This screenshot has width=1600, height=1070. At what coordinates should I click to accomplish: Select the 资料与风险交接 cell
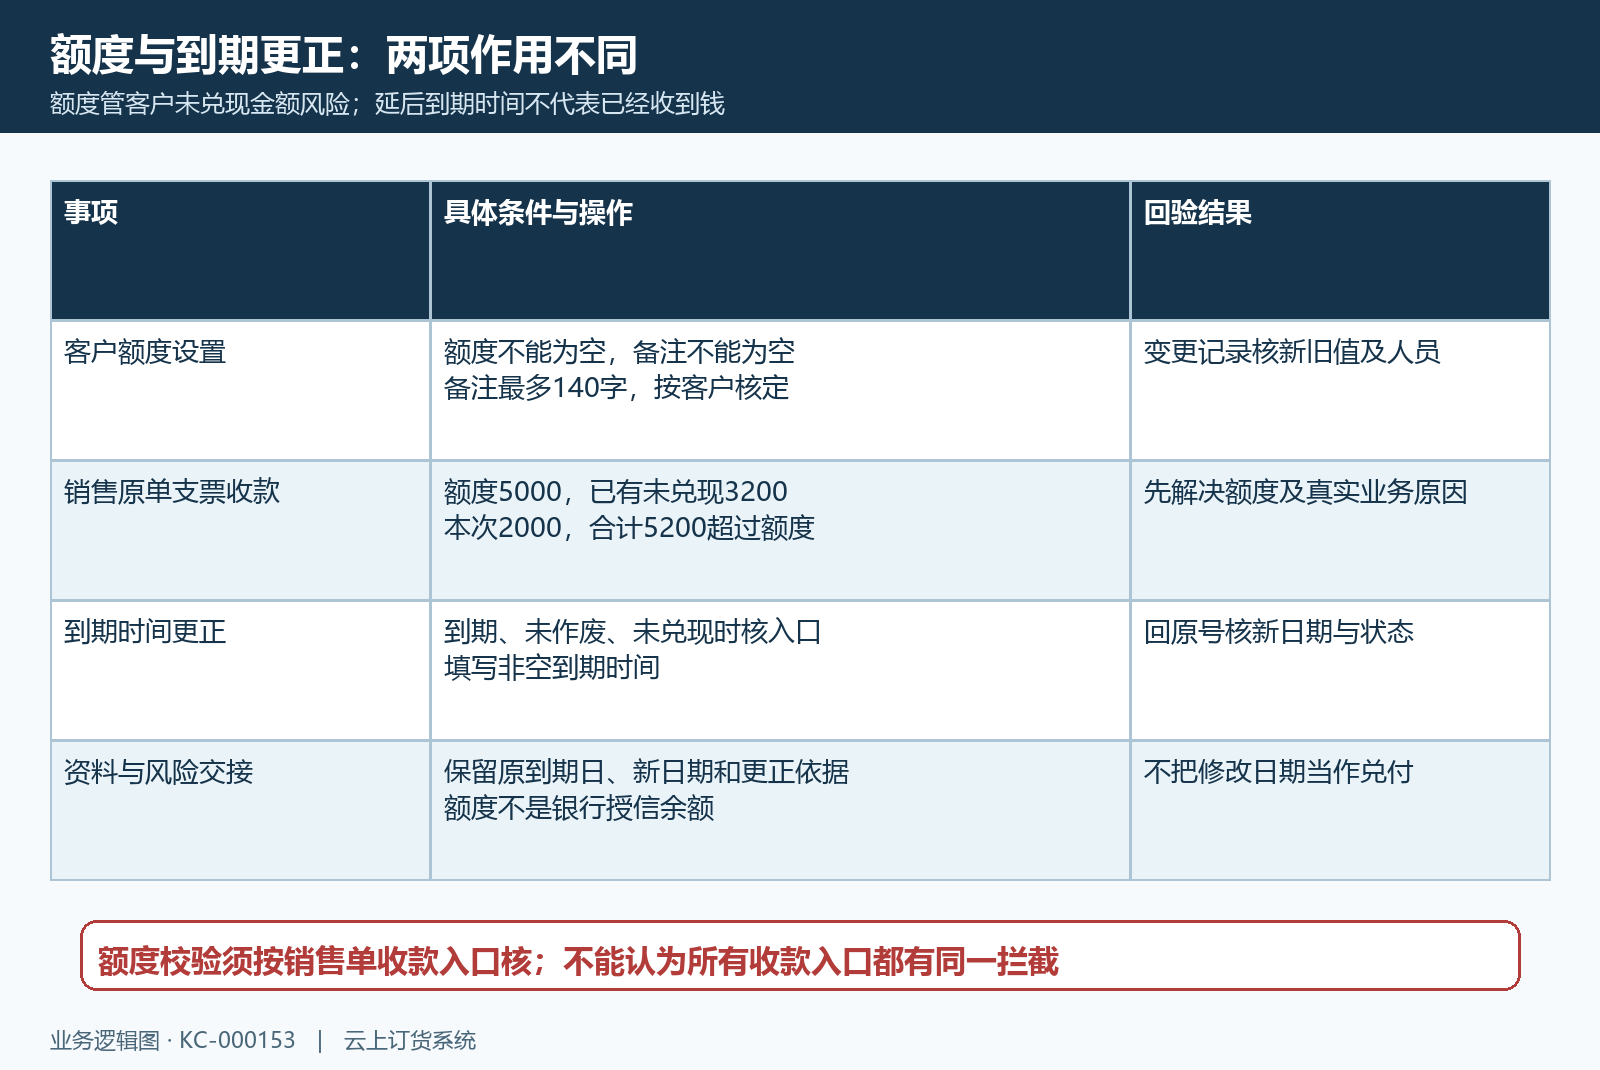[x=241, y=811]
